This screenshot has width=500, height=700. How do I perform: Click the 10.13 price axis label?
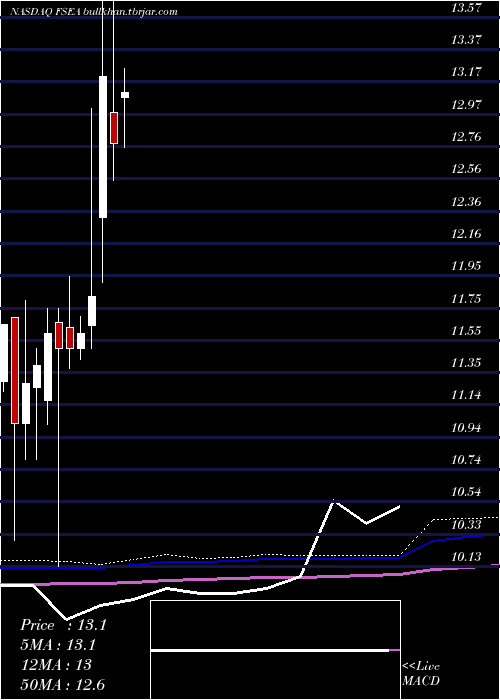coord(466,557)
